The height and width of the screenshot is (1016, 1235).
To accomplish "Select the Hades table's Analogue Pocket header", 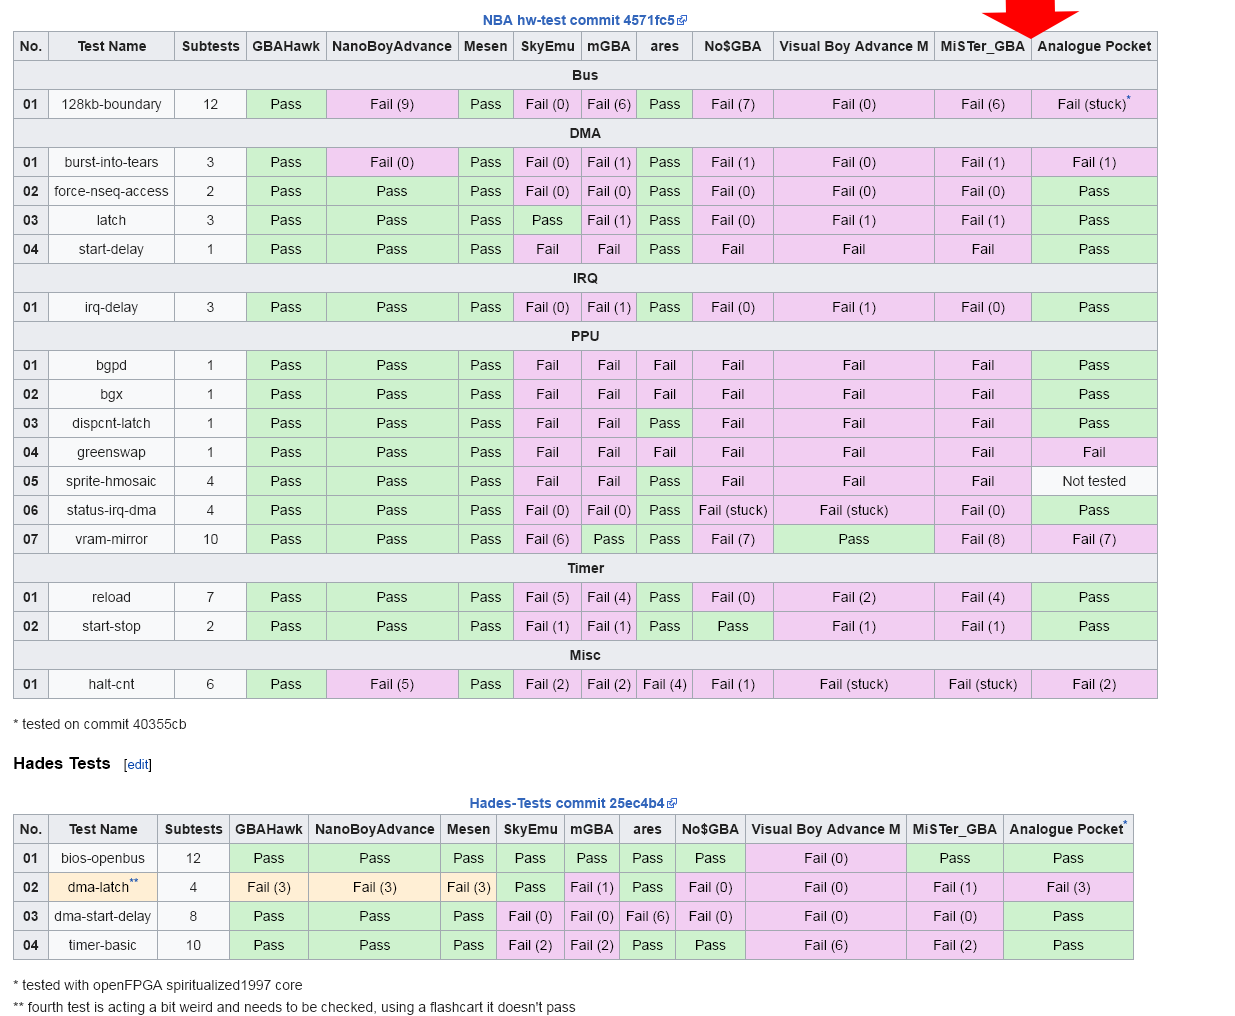I will click(1068, 829).
